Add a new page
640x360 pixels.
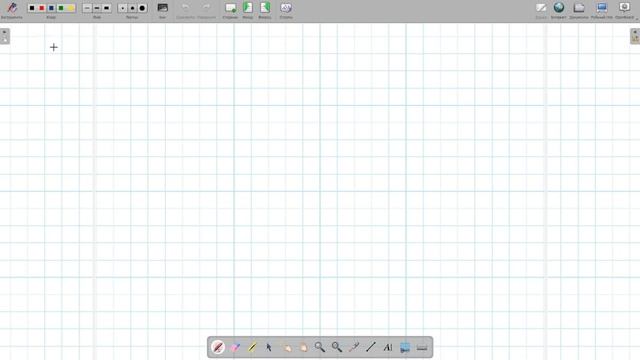(231, 8)
